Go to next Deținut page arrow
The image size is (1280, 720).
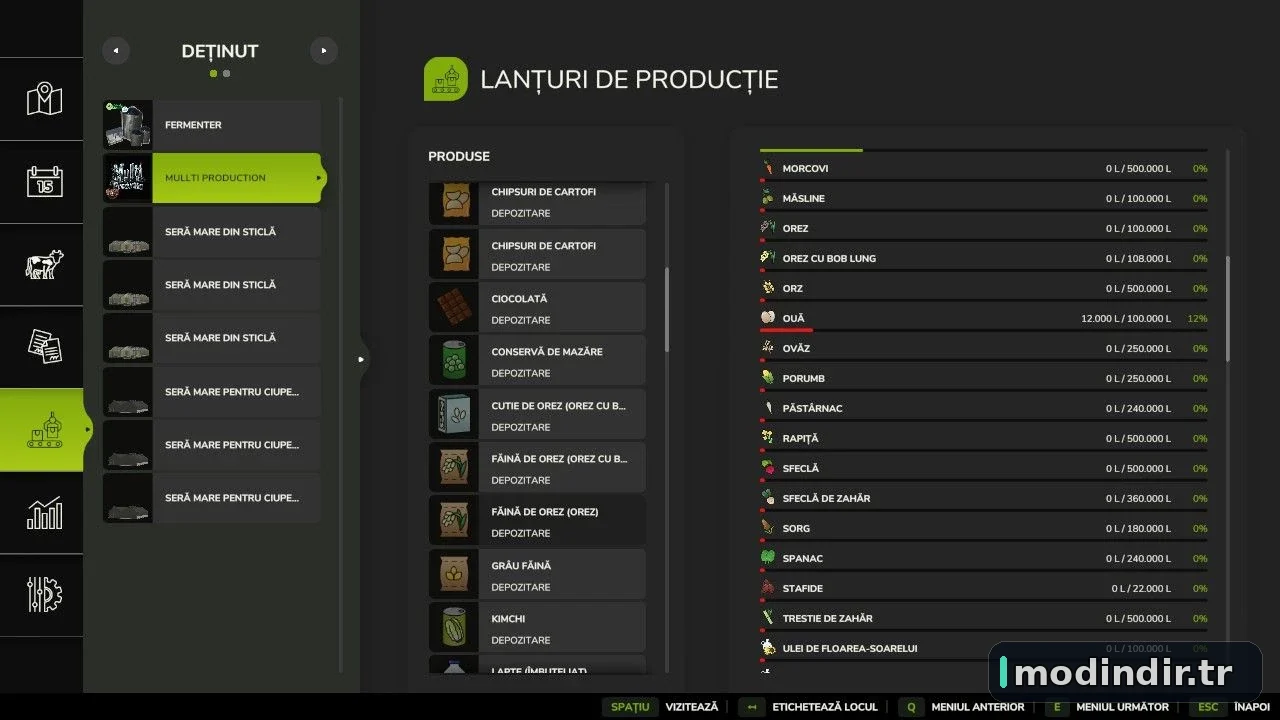324,50
